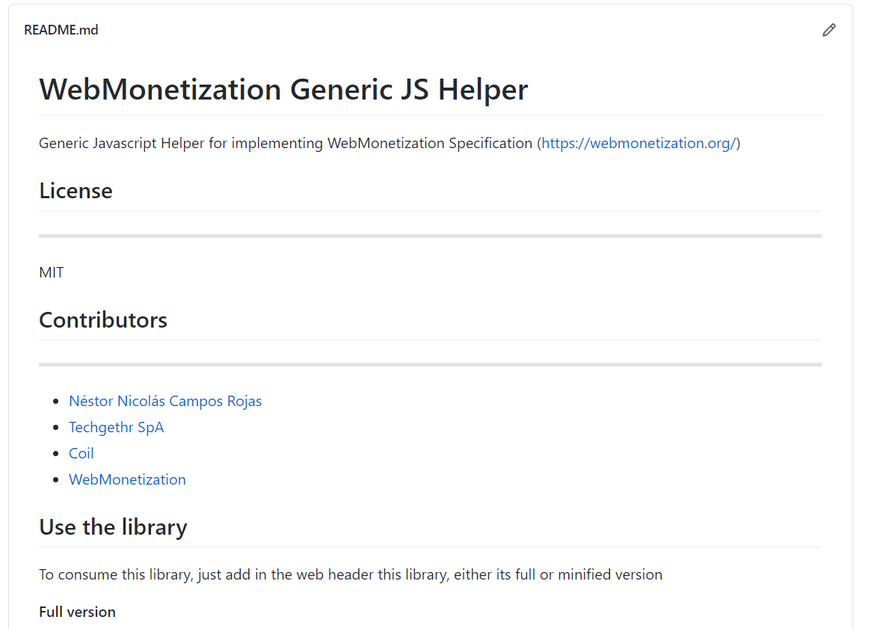The height and width of the screenshot is (629, 880).
Task: Visit the Techgethr SpA link
Action: click(116, 427)
